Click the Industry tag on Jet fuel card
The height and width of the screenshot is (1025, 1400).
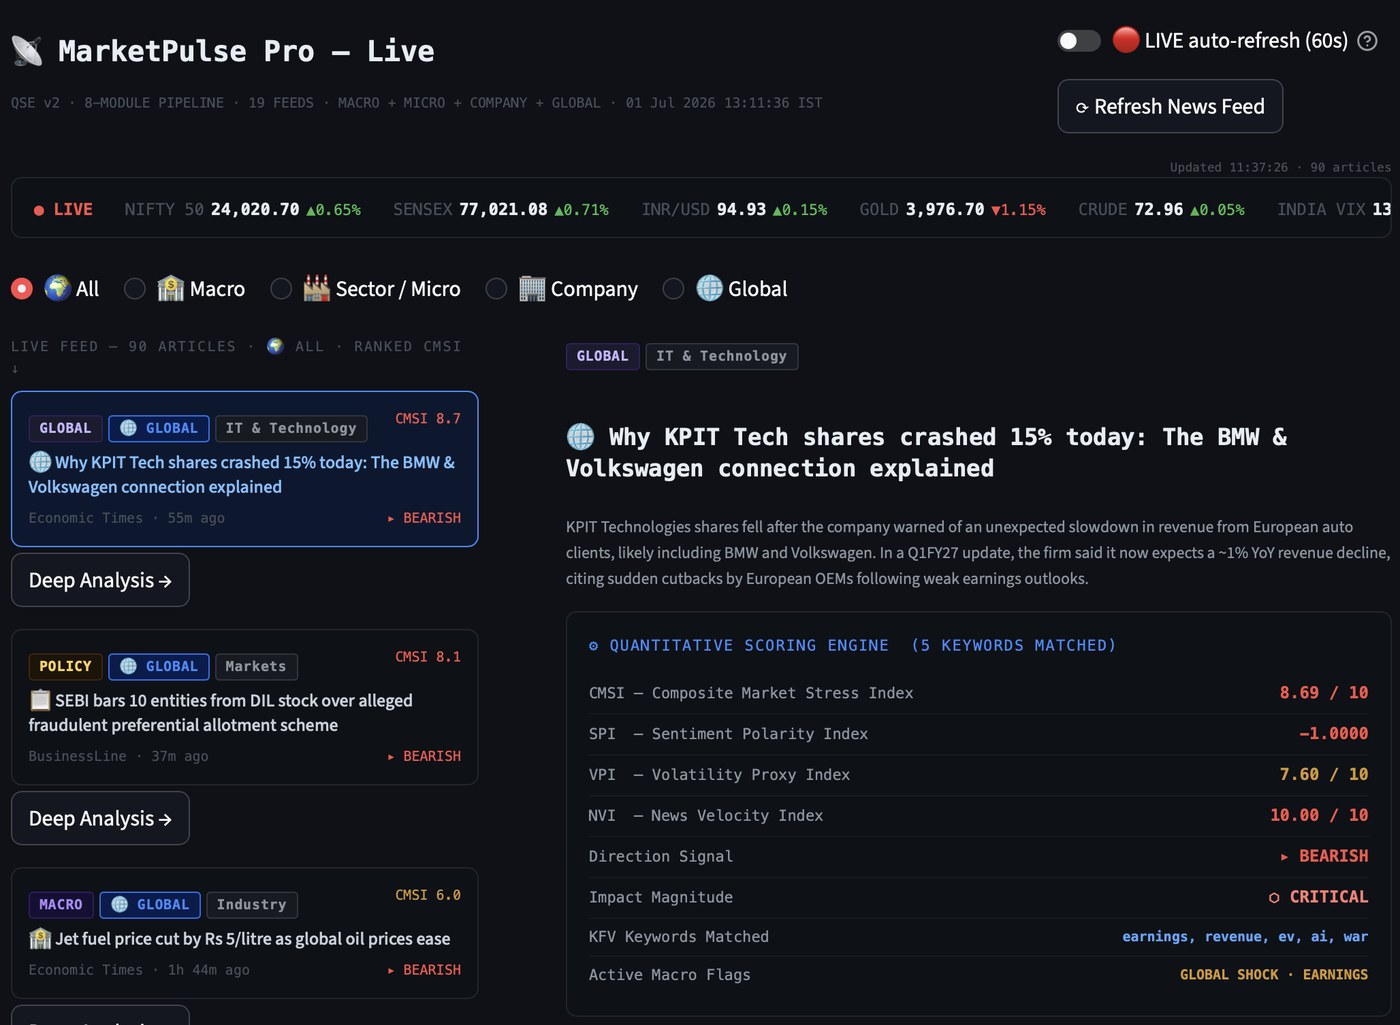coord(251,904)
